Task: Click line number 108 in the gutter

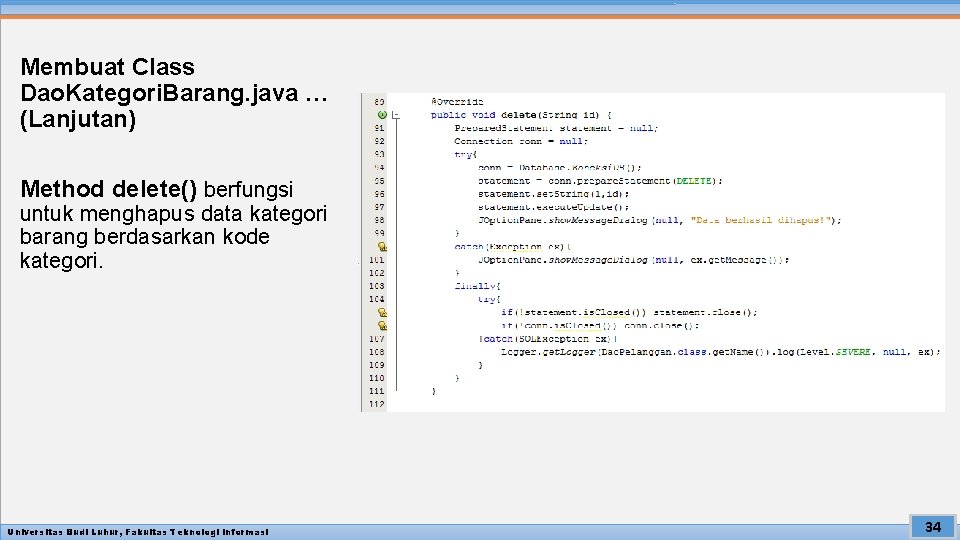Action: pos(377,352)
